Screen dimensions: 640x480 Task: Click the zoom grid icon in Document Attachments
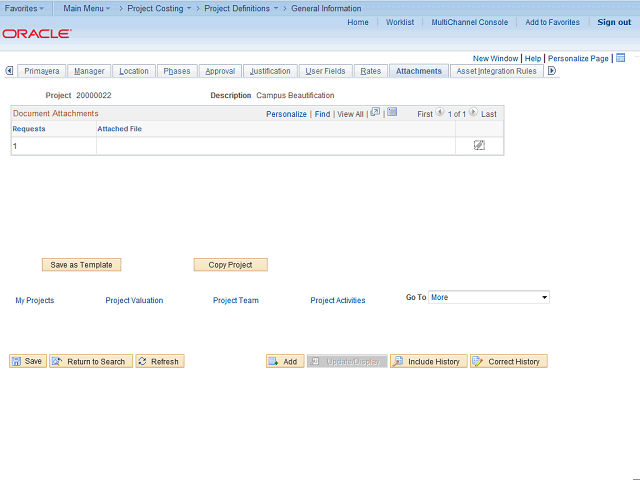click(x=375, y=112)
